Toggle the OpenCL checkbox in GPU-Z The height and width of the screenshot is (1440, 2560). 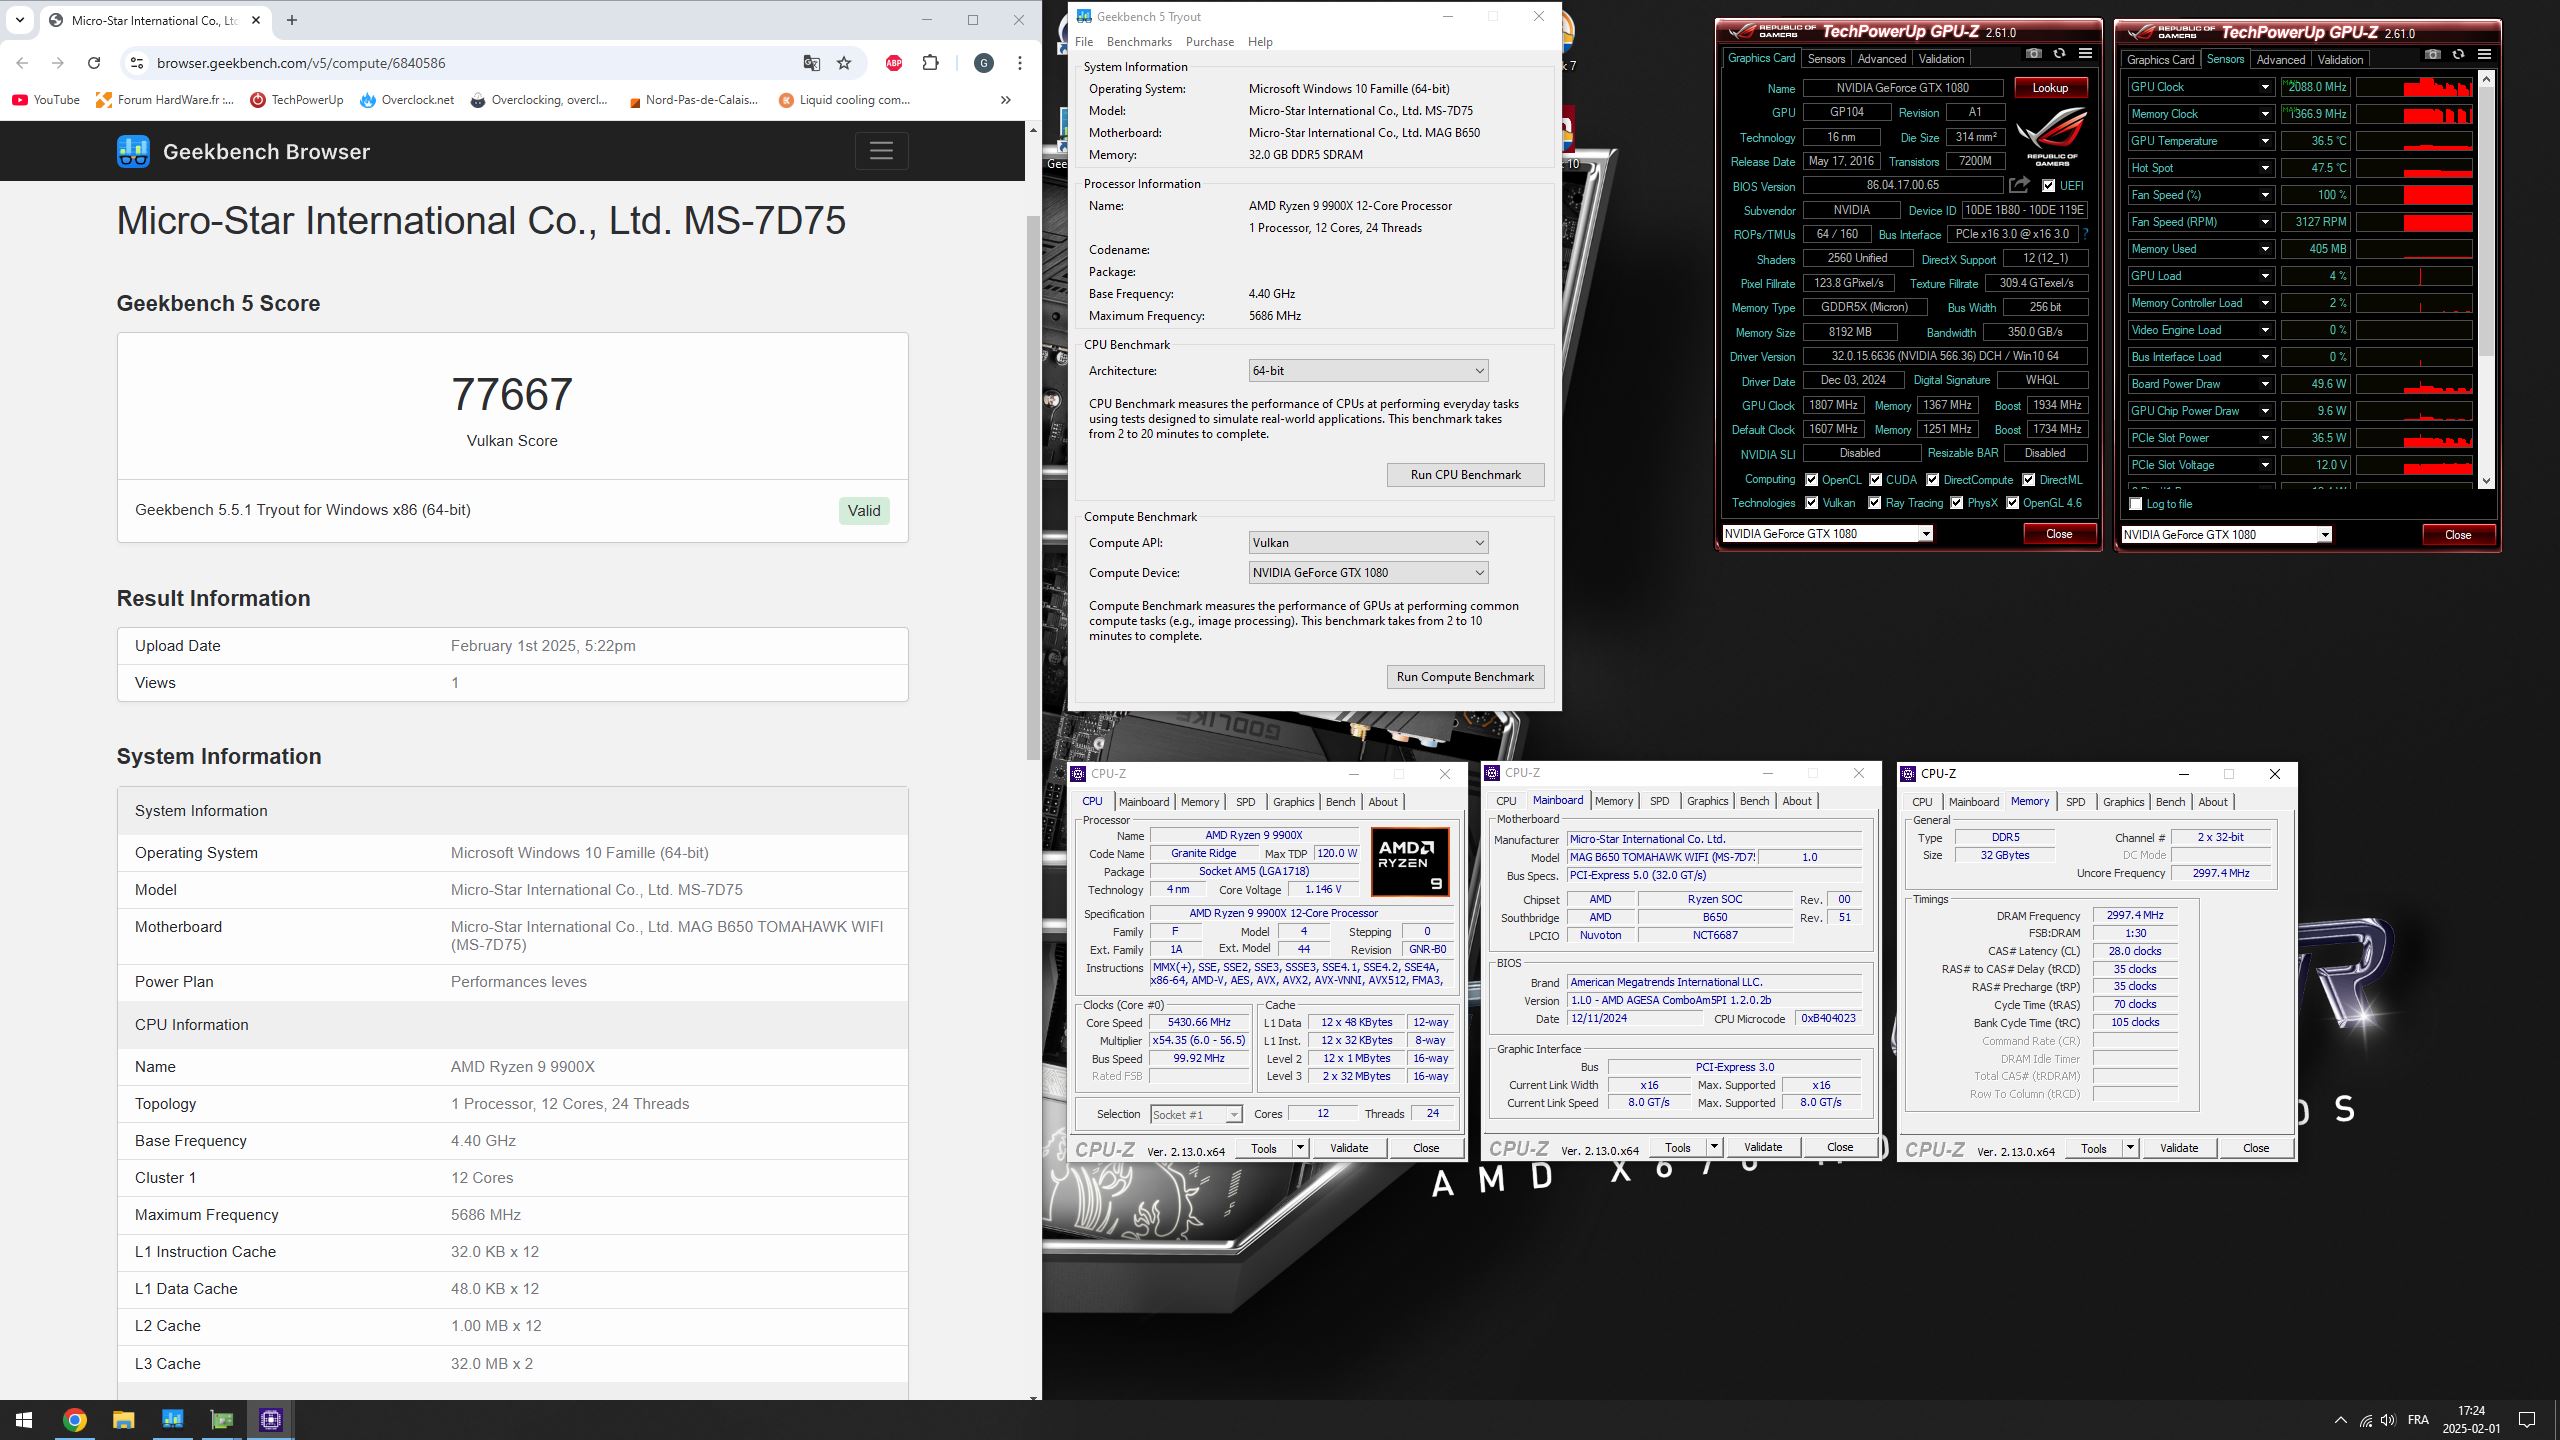click(x=1811, y=480)
